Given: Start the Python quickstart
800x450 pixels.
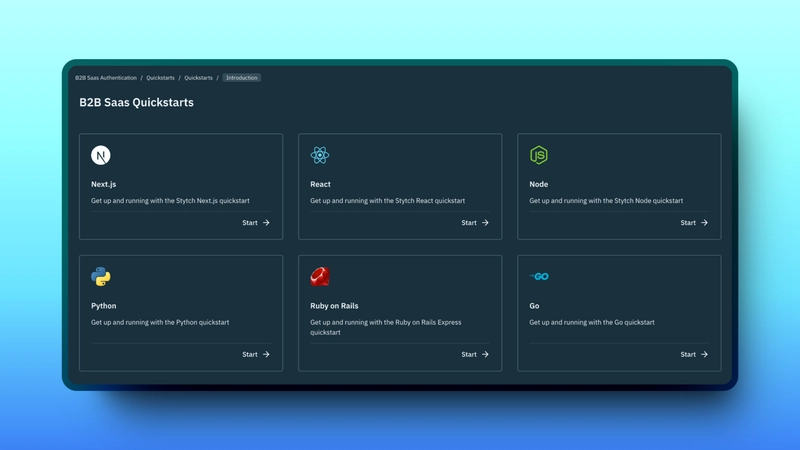Looking at the screenshot, I should (x=256, y=354).
